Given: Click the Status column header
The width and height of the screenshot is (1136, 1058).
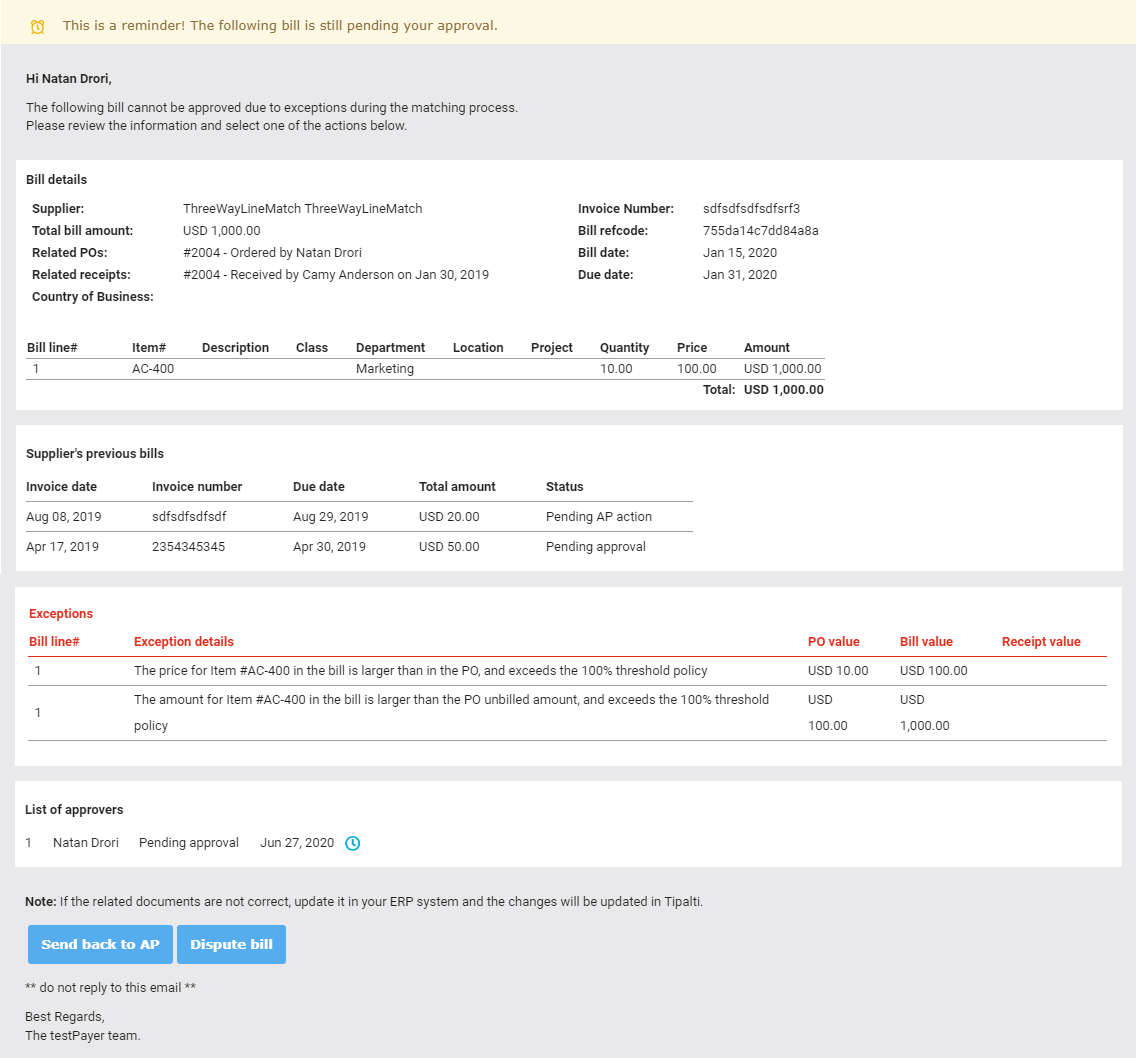Looking at the screenshot, I should [x=564, y=487].
